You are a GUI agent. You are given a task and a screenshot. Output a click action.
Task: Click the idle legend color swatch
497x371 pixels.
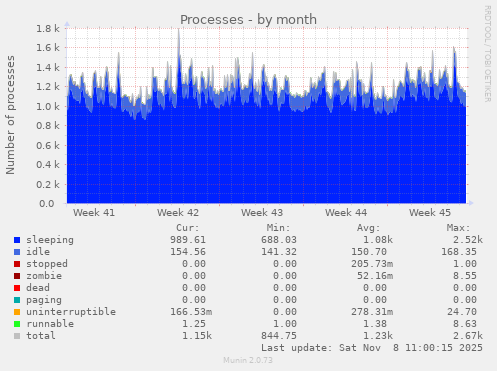[17, 252]
